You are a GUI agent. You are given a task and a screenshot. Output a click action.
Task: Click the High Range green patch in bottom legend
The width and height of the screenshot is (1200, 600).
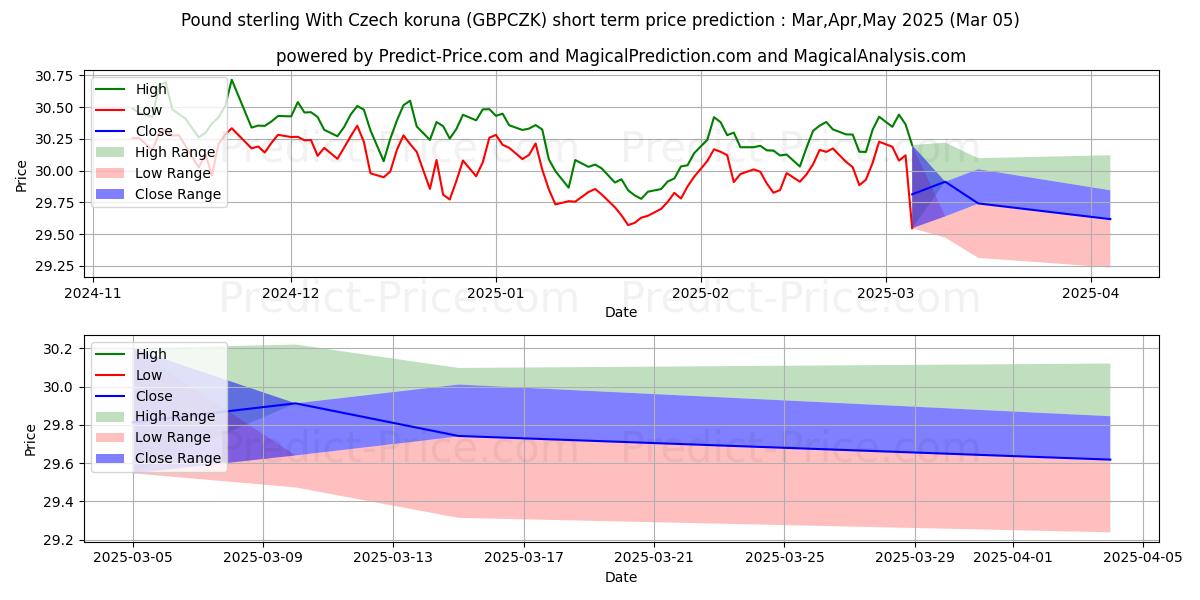click(x=112, y=416)
